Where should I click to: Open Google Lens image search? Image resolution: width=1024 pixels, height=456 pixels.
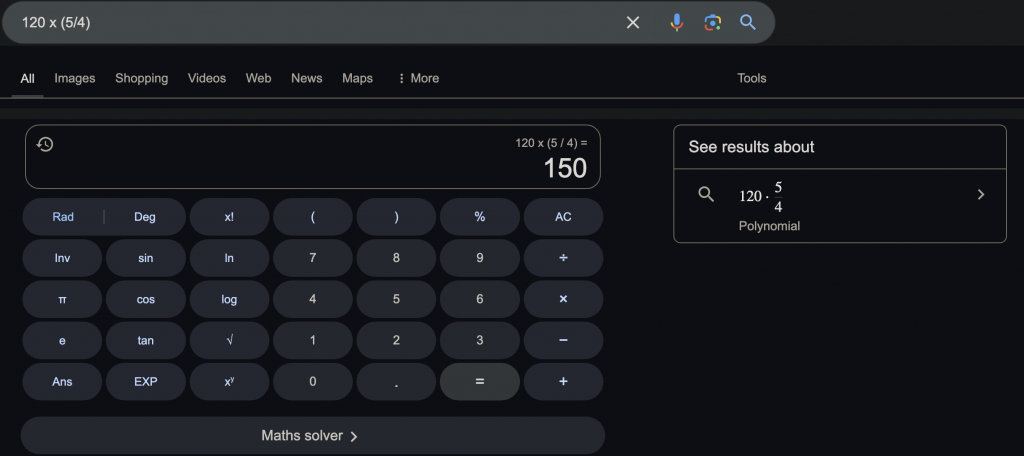pos(712,22)
